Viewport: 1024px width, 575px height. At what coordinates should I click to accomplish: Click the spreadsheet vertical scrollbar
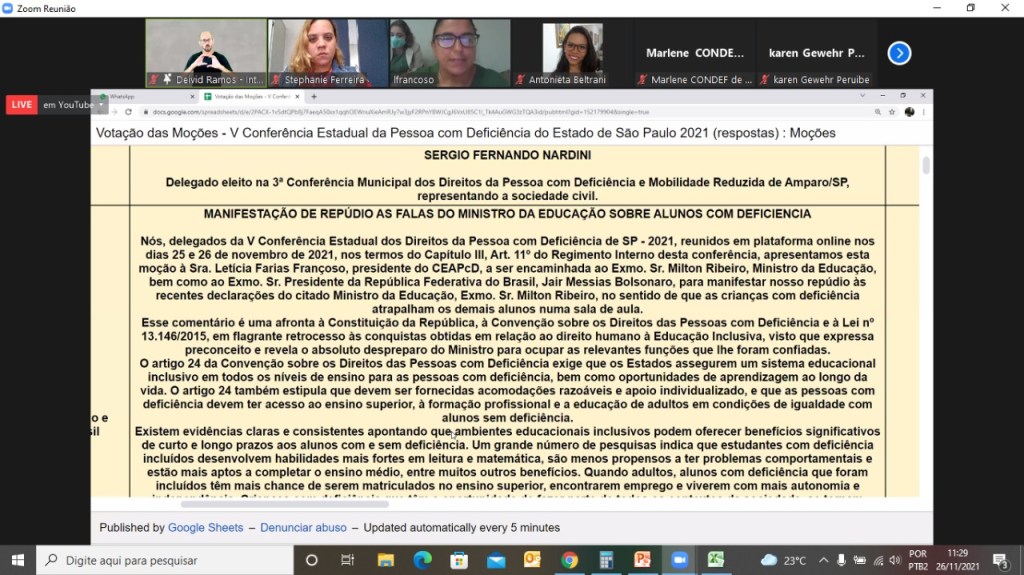[x=926, y=166]
